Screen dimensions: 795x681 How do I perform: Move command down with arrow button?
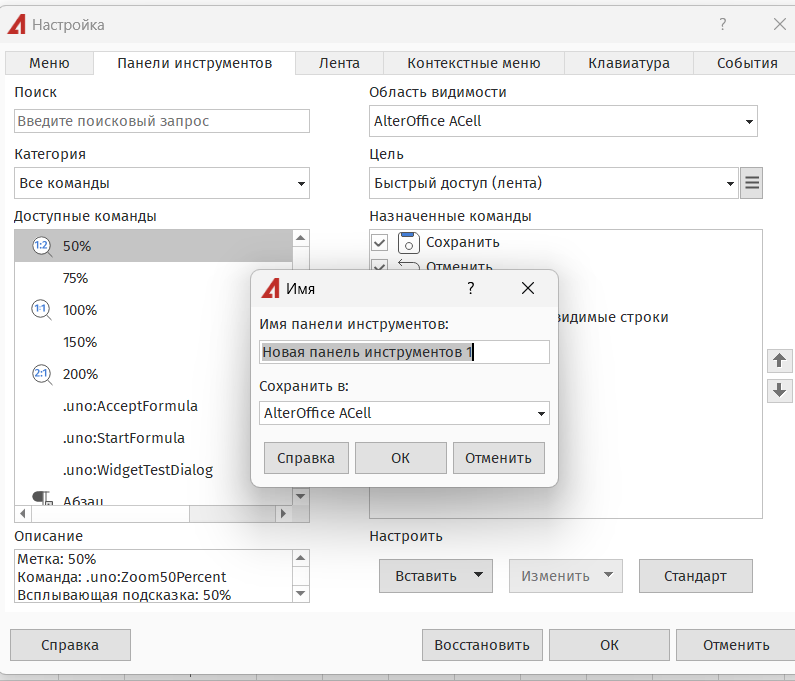[780, 391]
